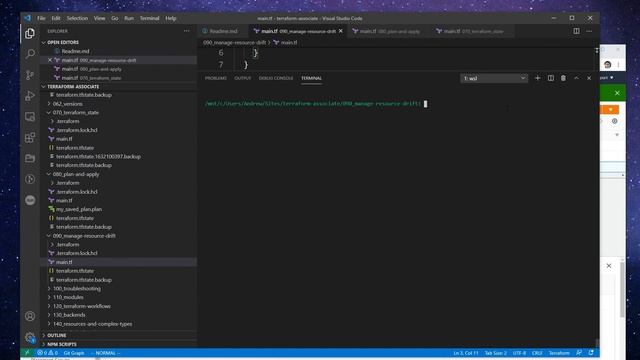Open the Source Control view
This screenshot has width=640, height=360.
30,75
